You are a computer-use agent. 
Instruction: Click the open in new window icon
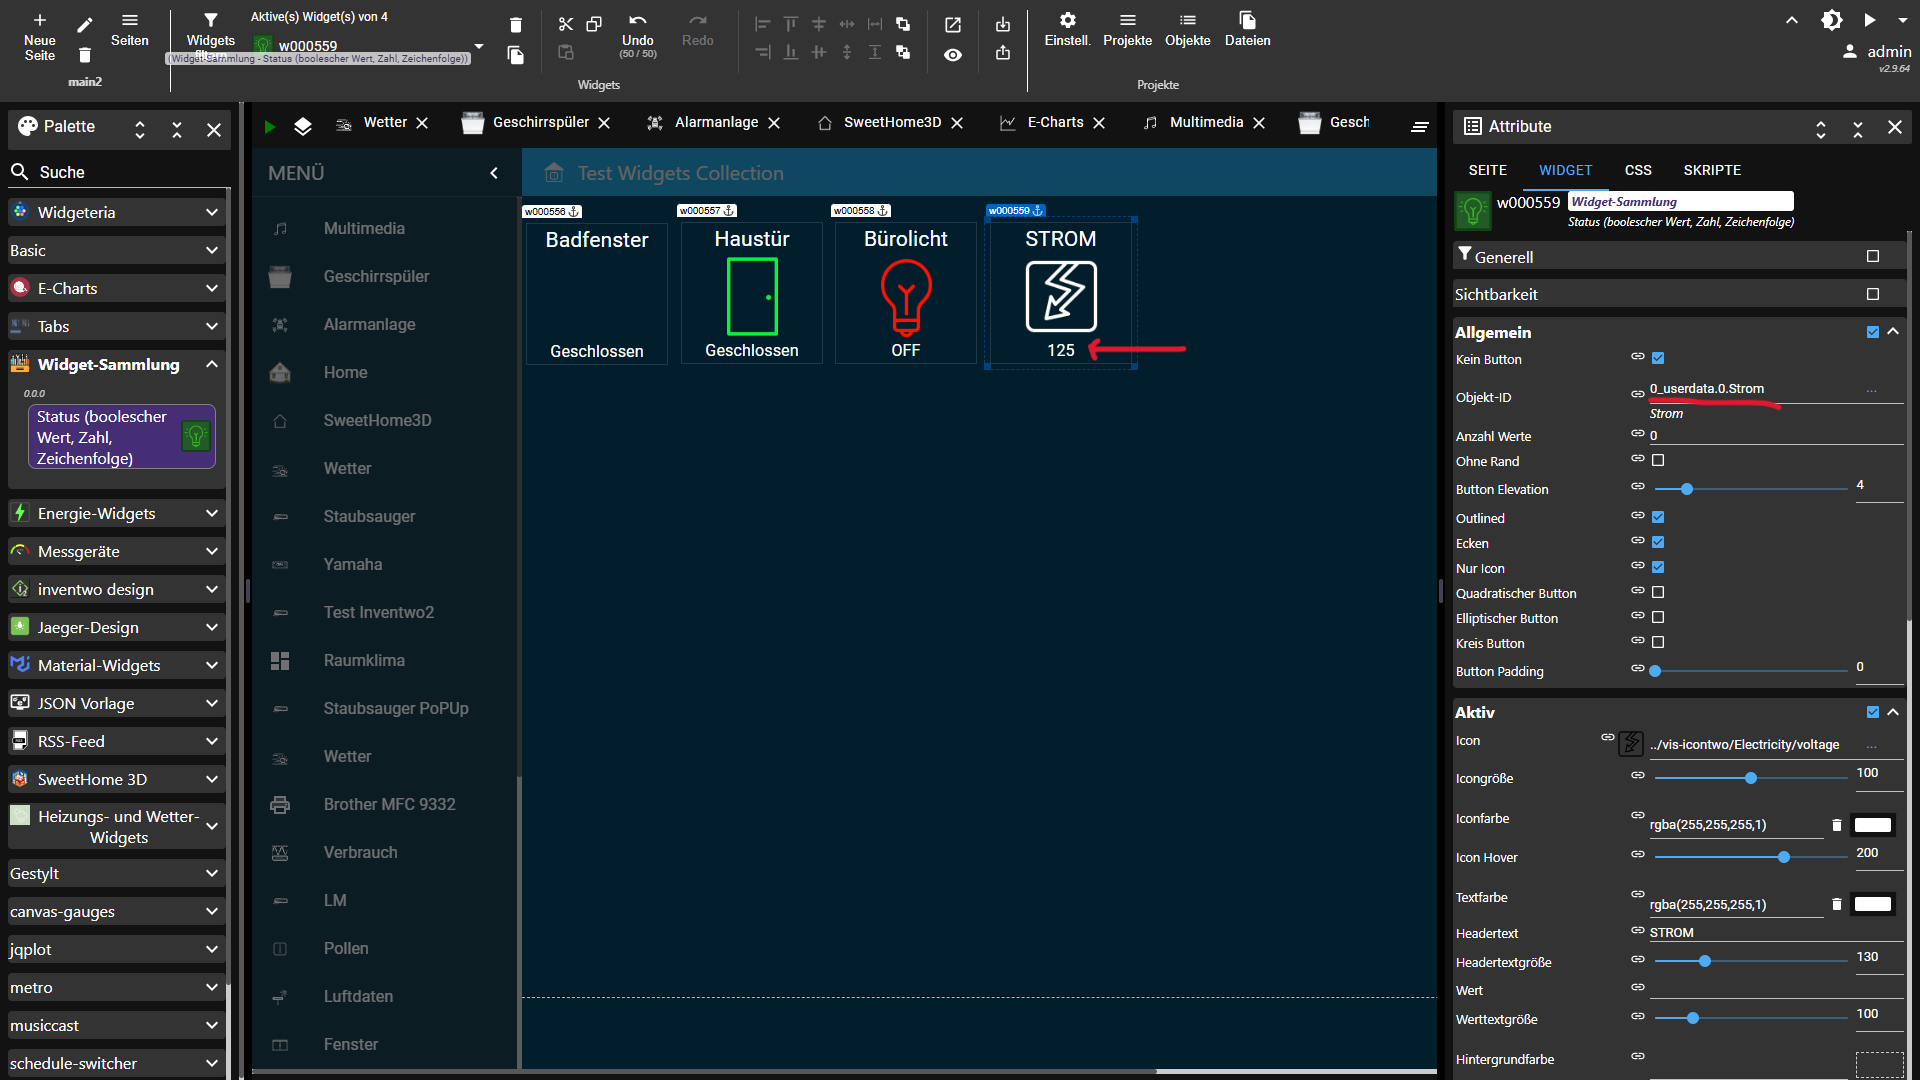pos(953,25)
